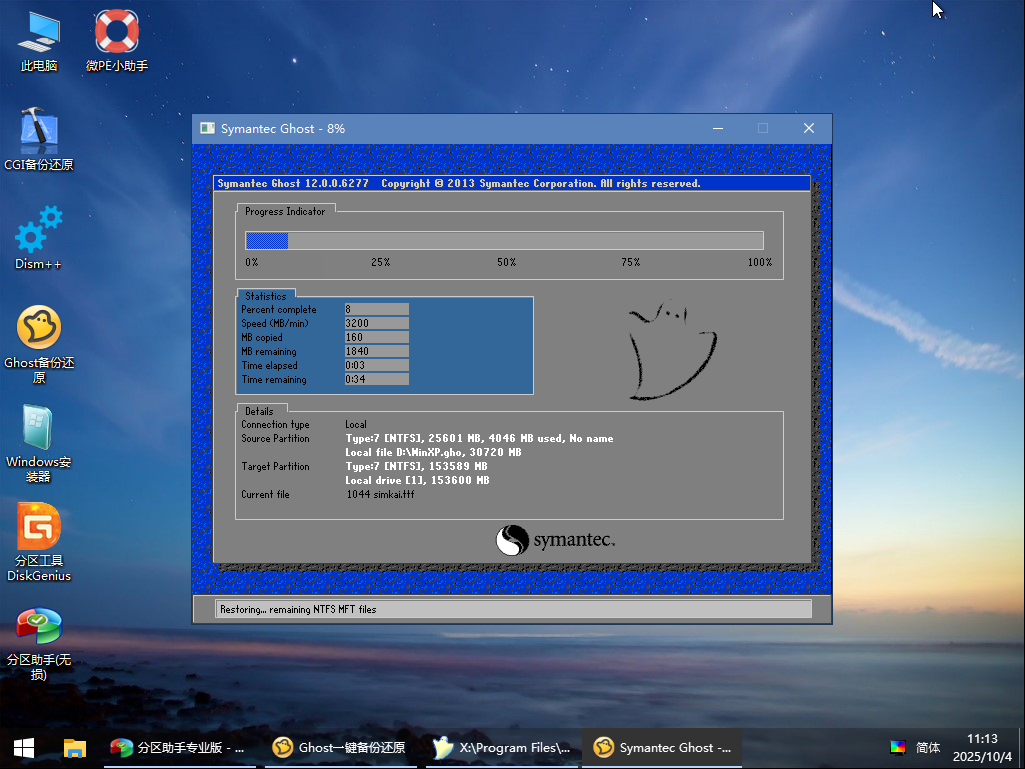The height and width of the screenshot is (769, 1025).
Task: Minimize the Symantec Ghost window
Action: [718, 128]
